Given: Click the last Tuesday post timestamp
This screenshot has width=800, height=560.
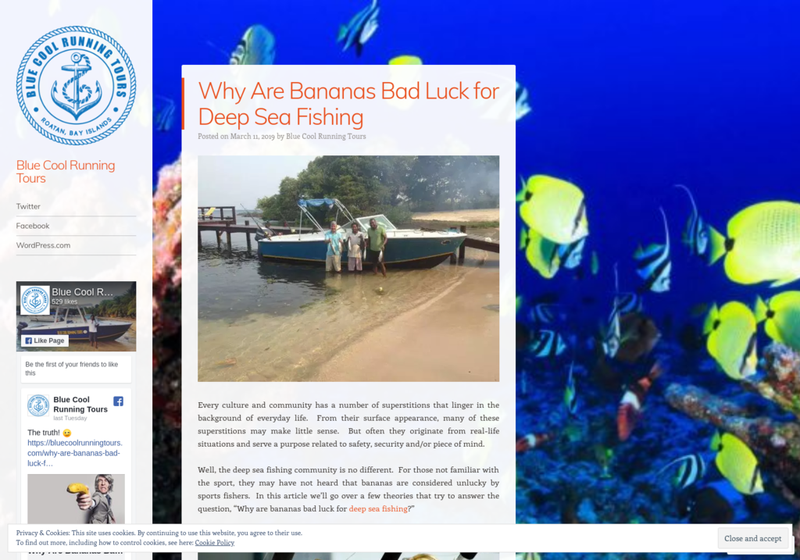Looking at the screenshot, I should (x=70, y=418).
